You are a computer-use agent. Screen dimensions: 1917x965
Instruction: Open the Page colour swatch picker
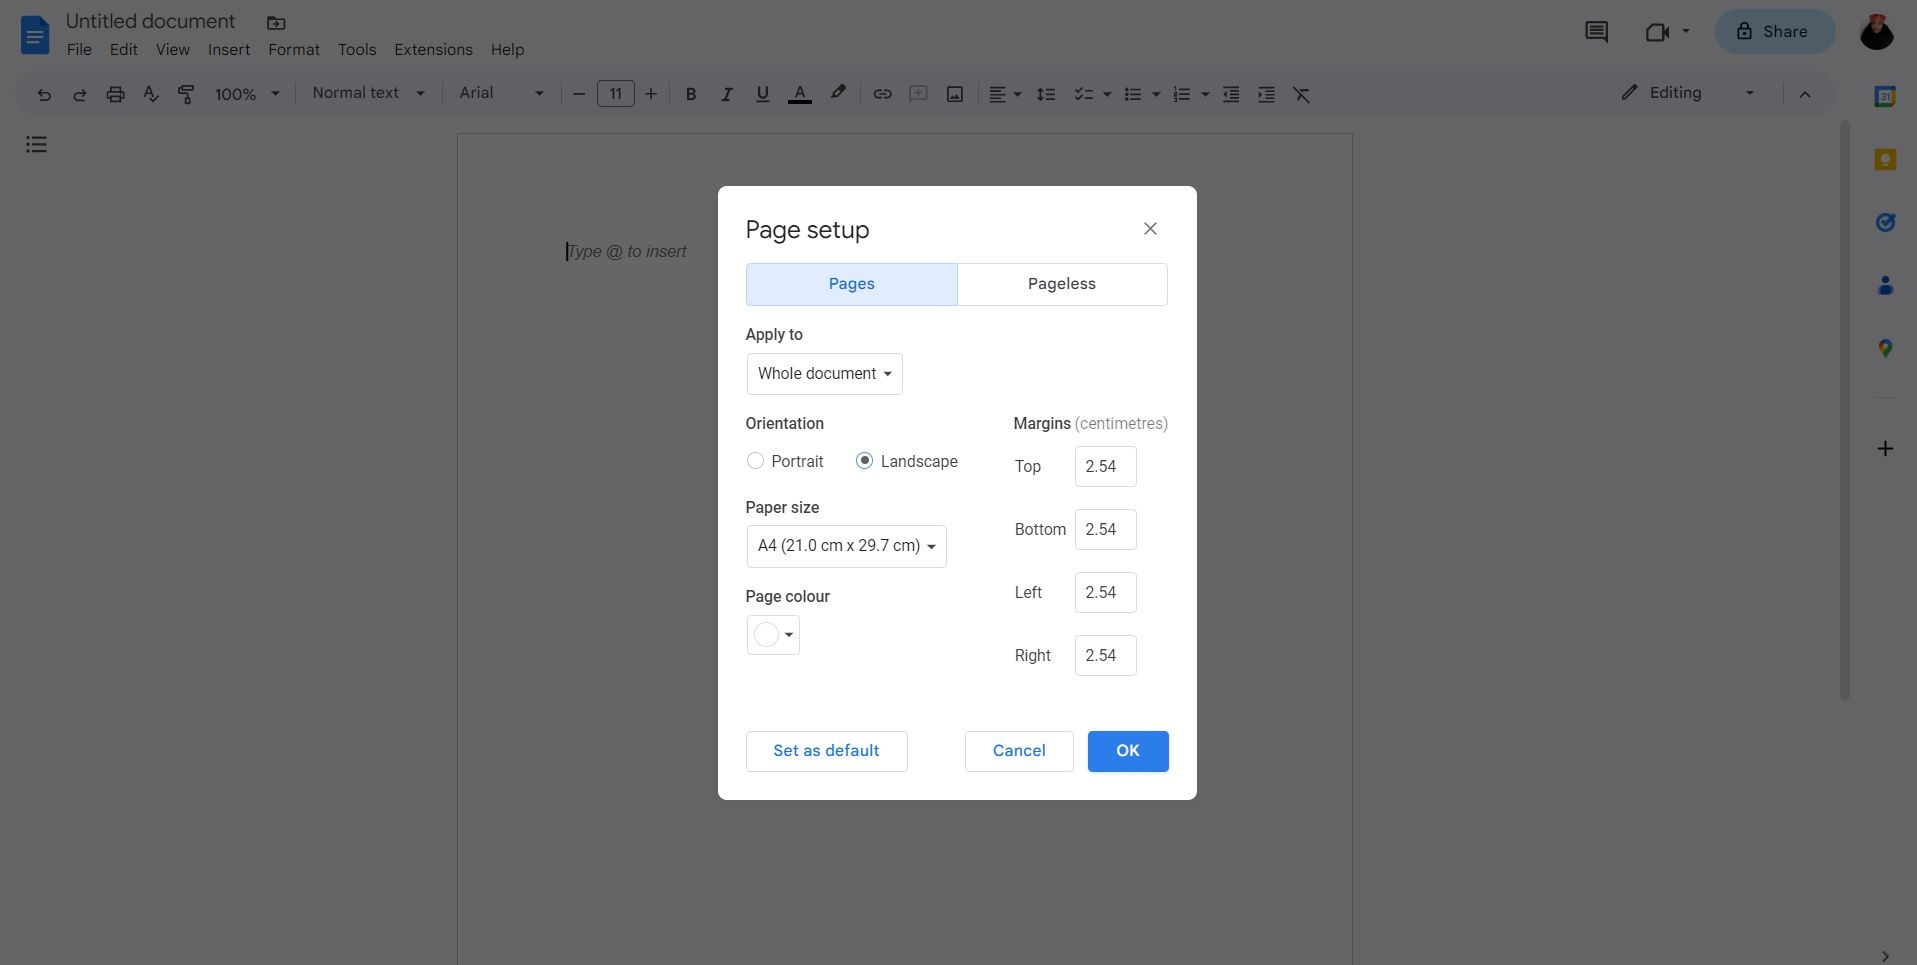point(773,635)
